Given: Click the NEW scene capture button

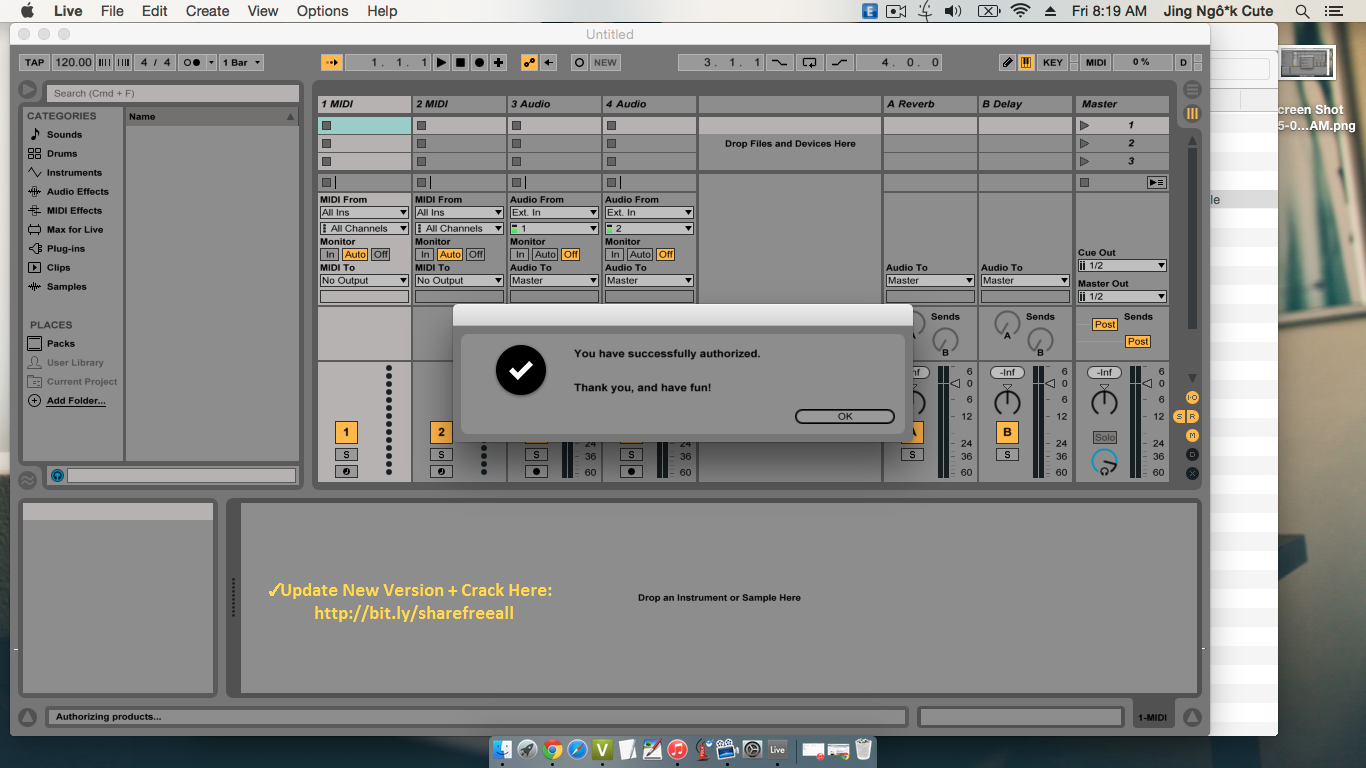Looking at the screenshot, I should click(605, 62).
